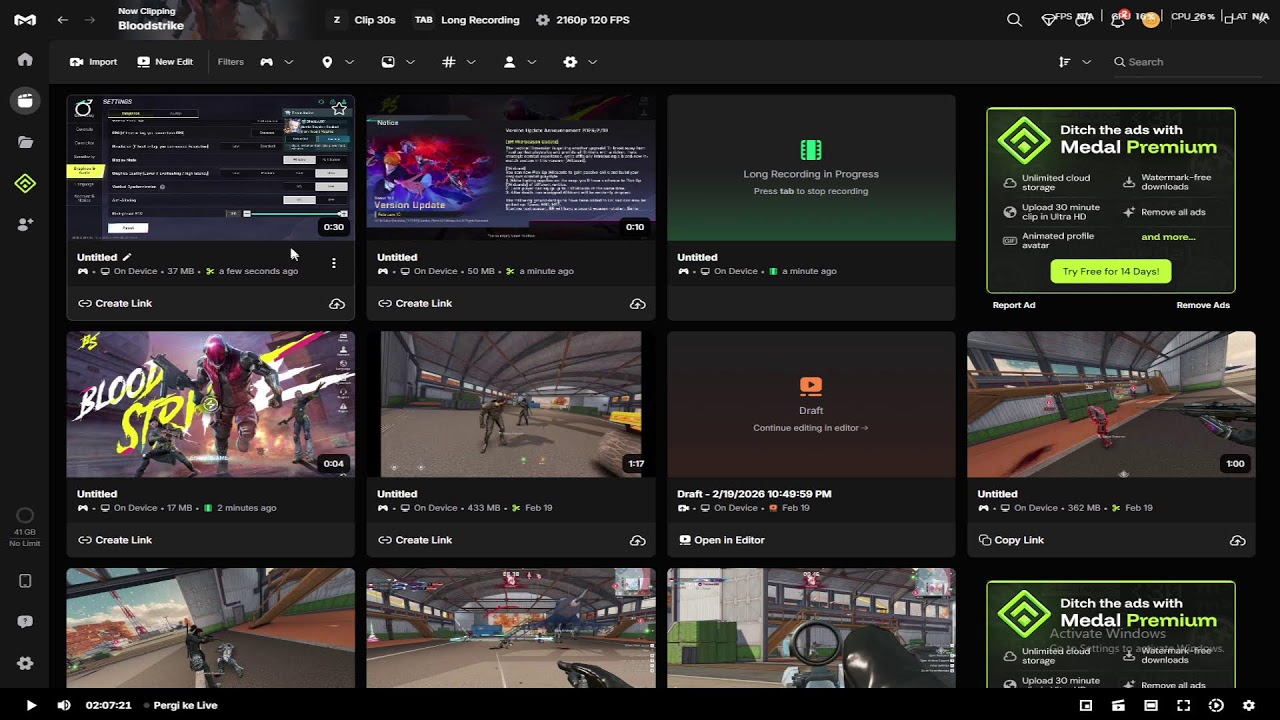Screen dimensions: 1280x720
Task: Click Try Free for 14 Days!
Action: [1110, 271]
